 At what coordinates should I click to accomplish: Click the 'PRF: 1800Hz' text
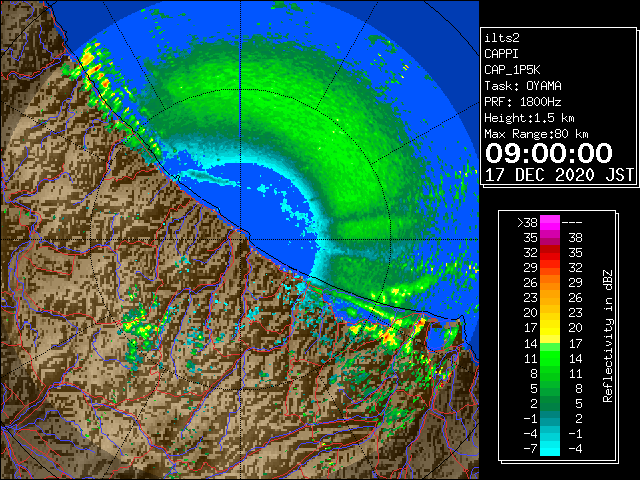point(523,102)
